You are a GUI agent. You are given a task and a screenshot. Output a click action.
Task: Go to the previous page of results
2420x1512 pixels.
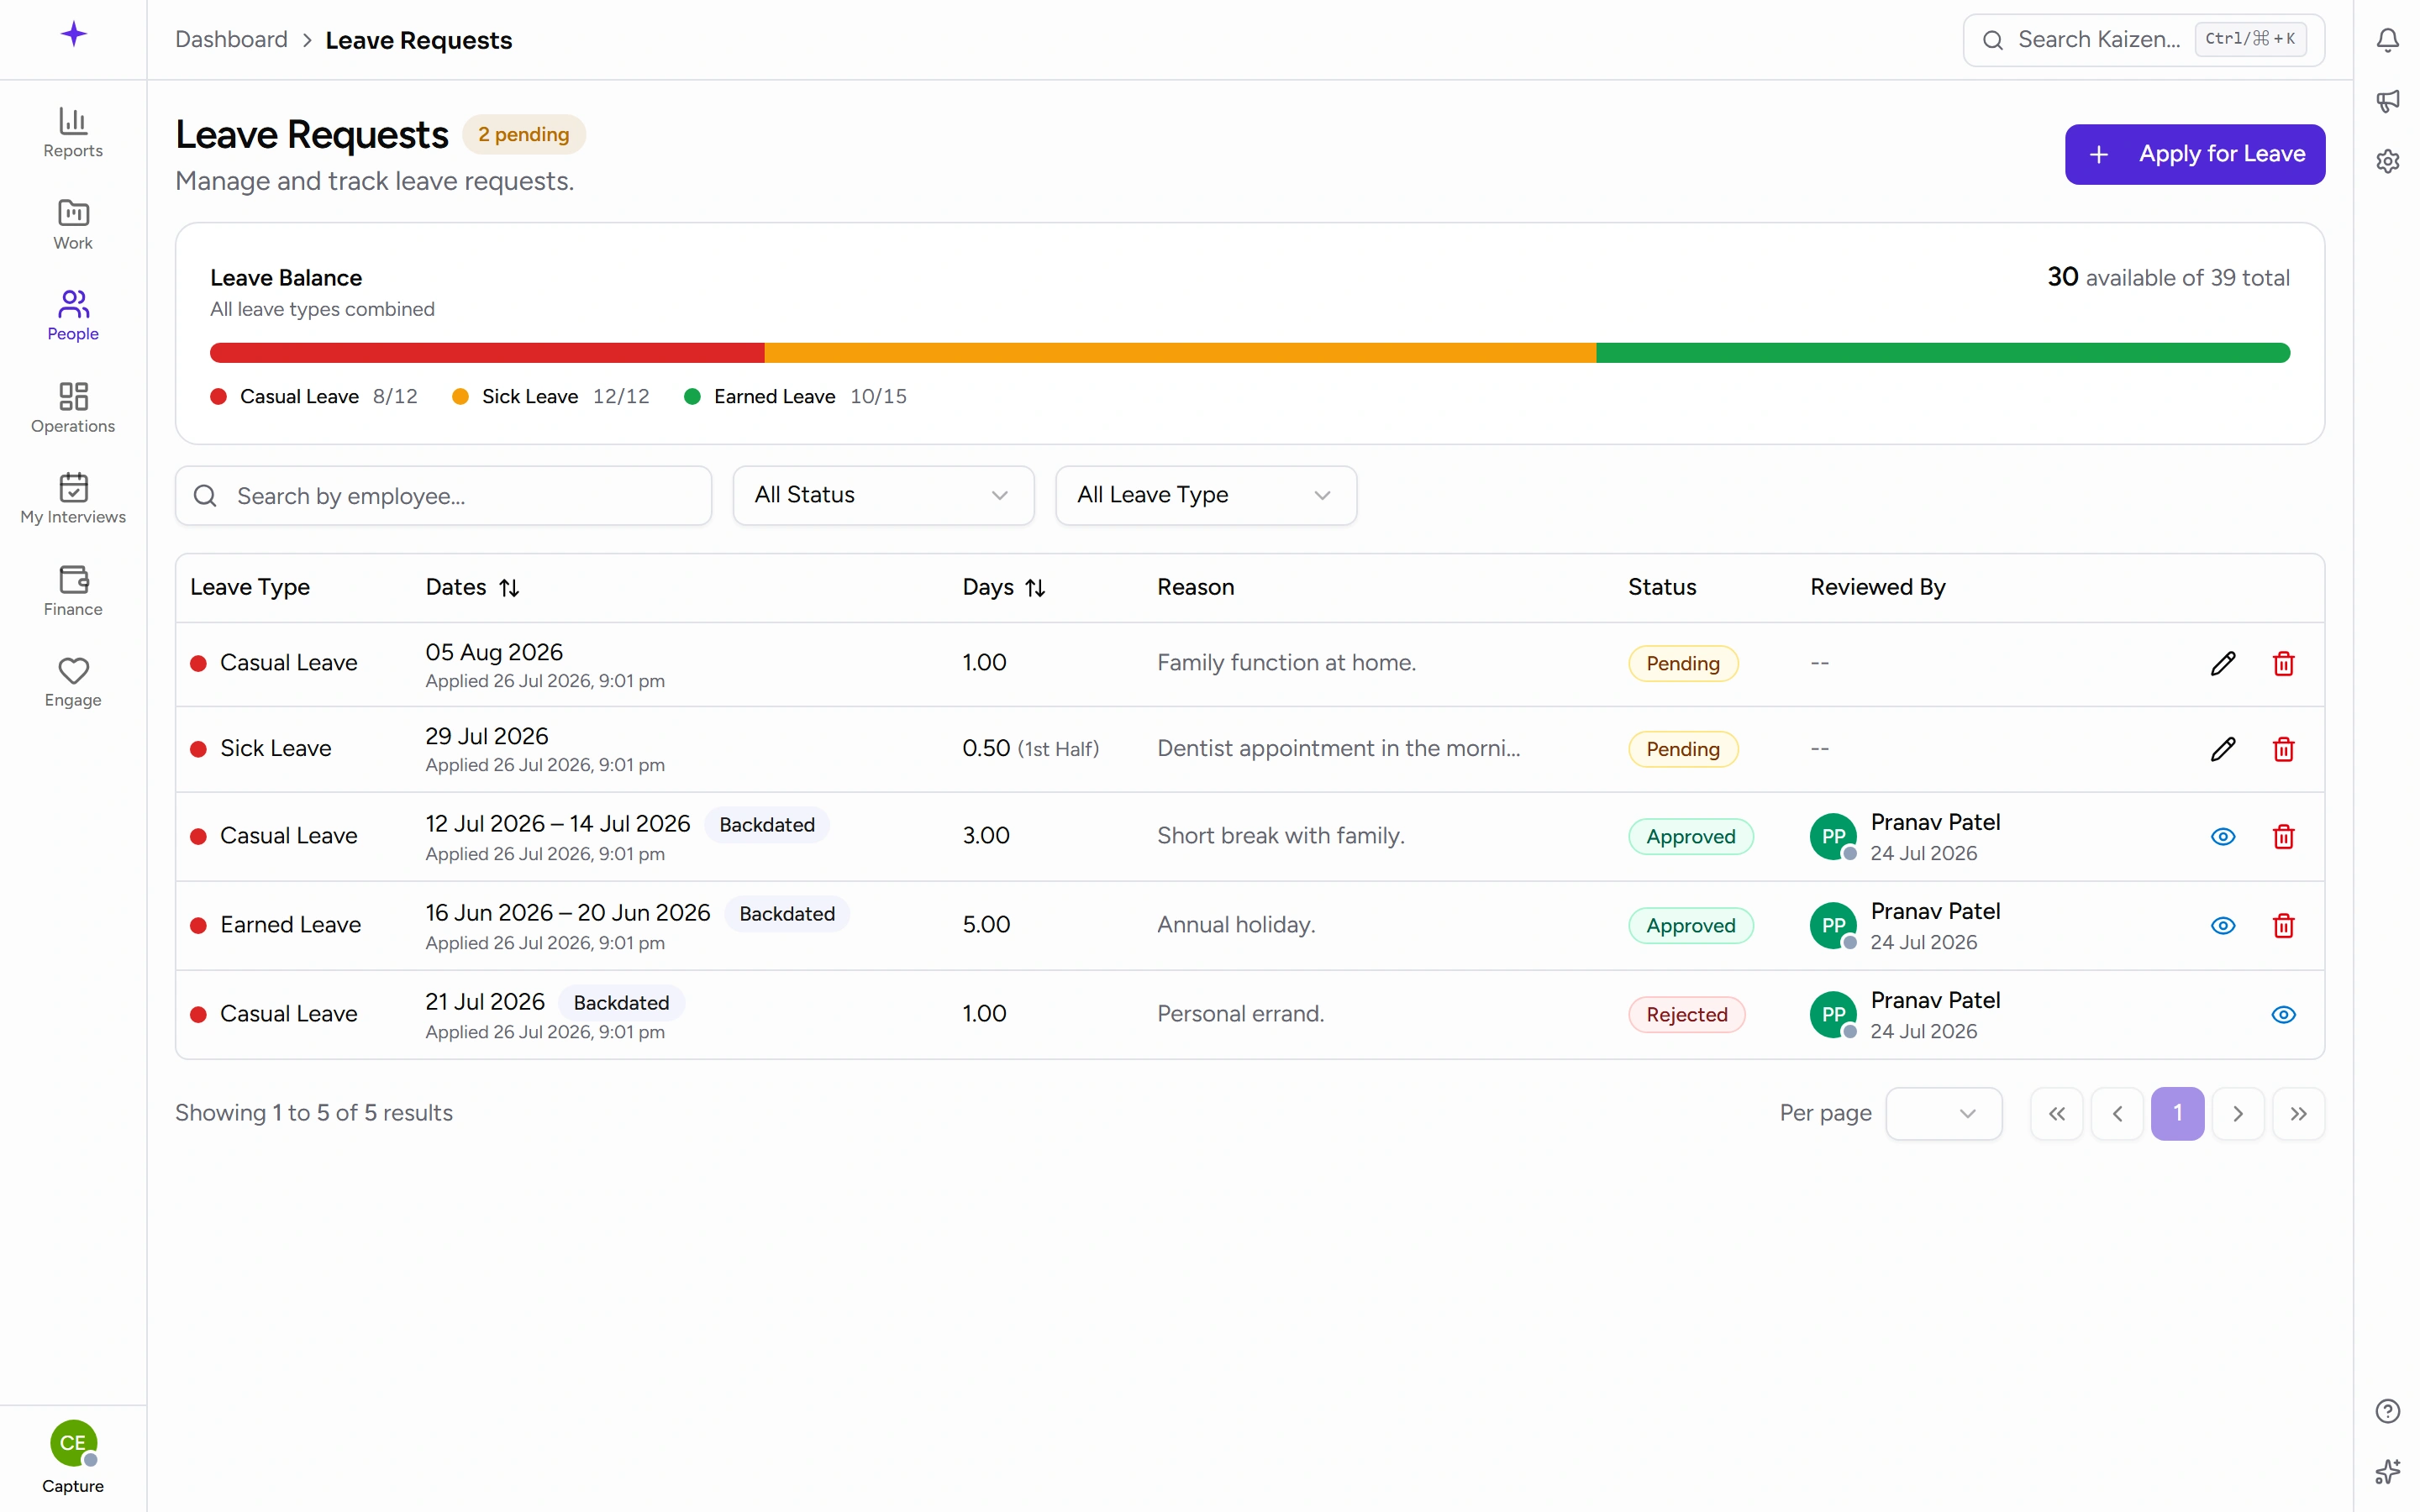coord(2117,1113)
